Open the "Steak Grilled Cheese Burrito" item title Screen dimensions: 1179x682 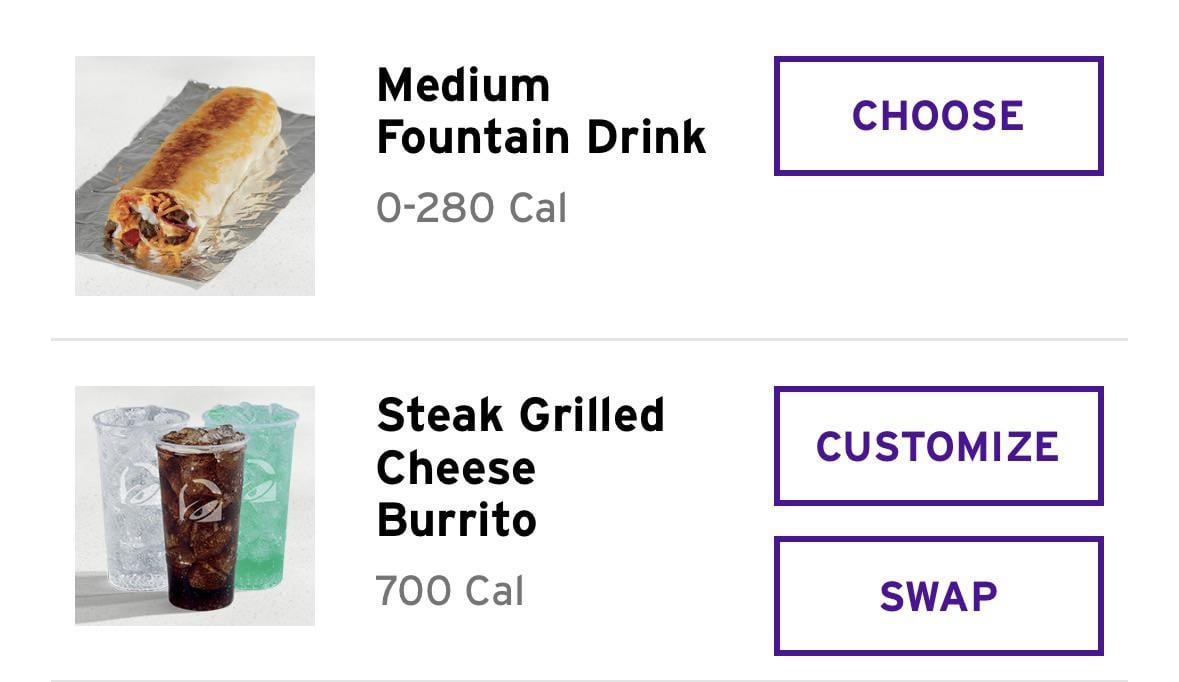(x=520, y=467)
